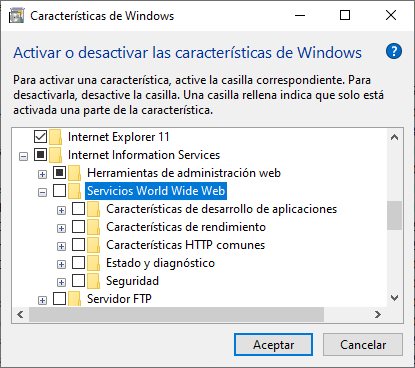Image resolution: width=415 pixels, height=368 pixels.
Task: Expand Herramientas de administración web
Action: [x=42, y=174]
